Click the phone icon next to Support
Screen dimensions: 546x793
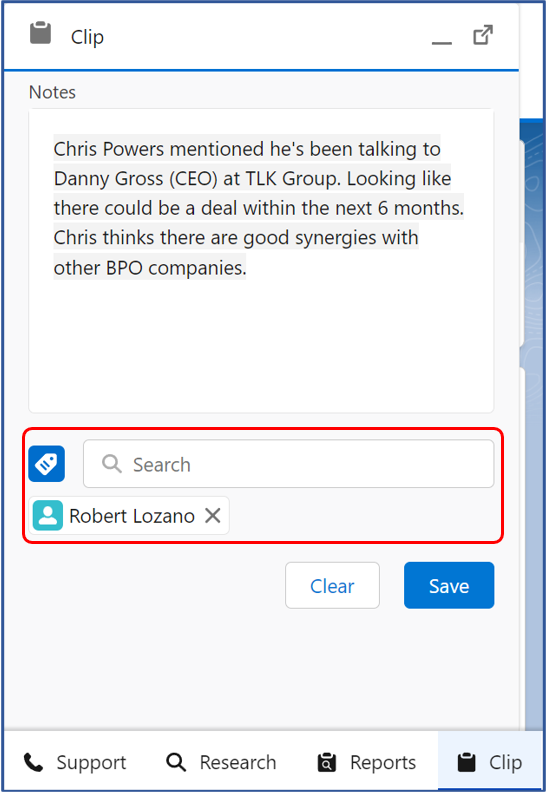coord(33,762)
